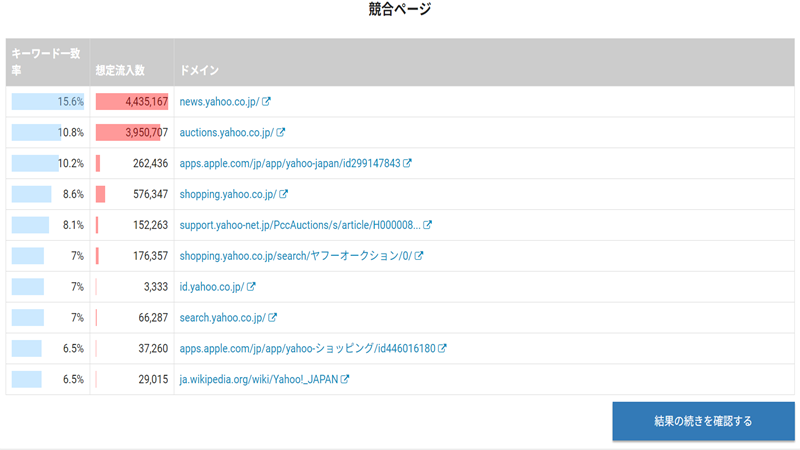The image size is (800, 450).
Task: Open shopping.yahoo.co.jp/search/ヤフーオークション/0/ link
Action: (x=296, y=256)
